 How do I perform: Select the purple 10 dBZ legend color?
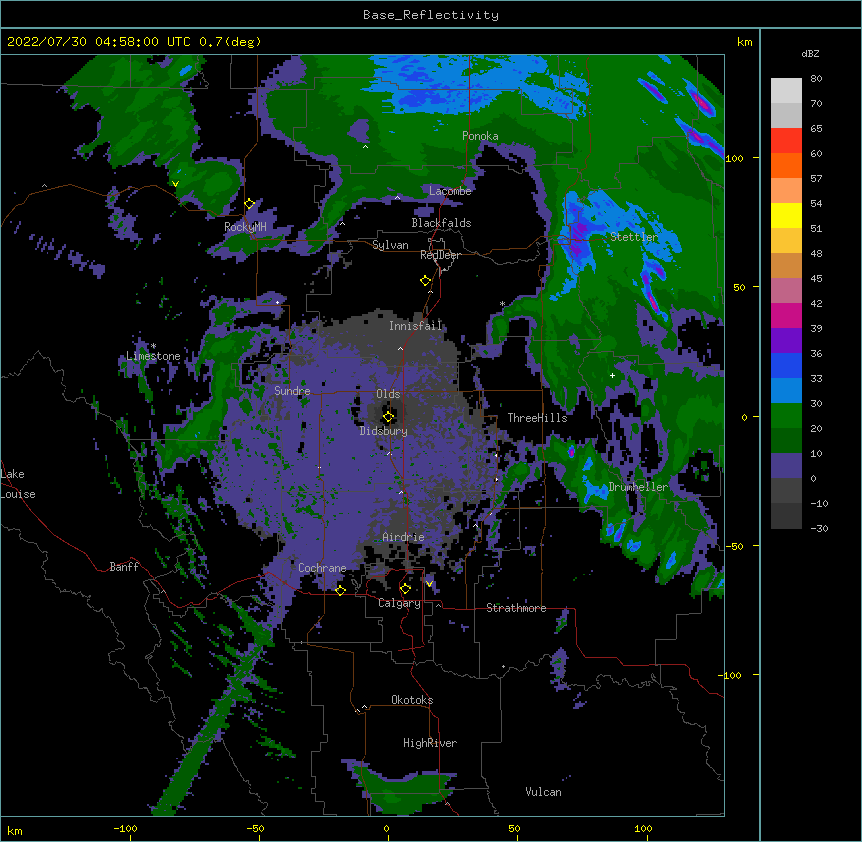click(786, 466)
